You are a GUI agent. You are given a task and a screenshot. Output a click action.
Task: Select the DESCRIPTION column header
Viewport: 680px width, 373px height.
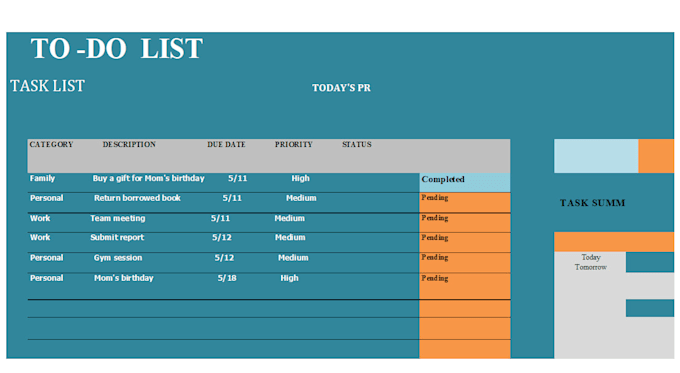pyautogui.click(x=129, y=144)
